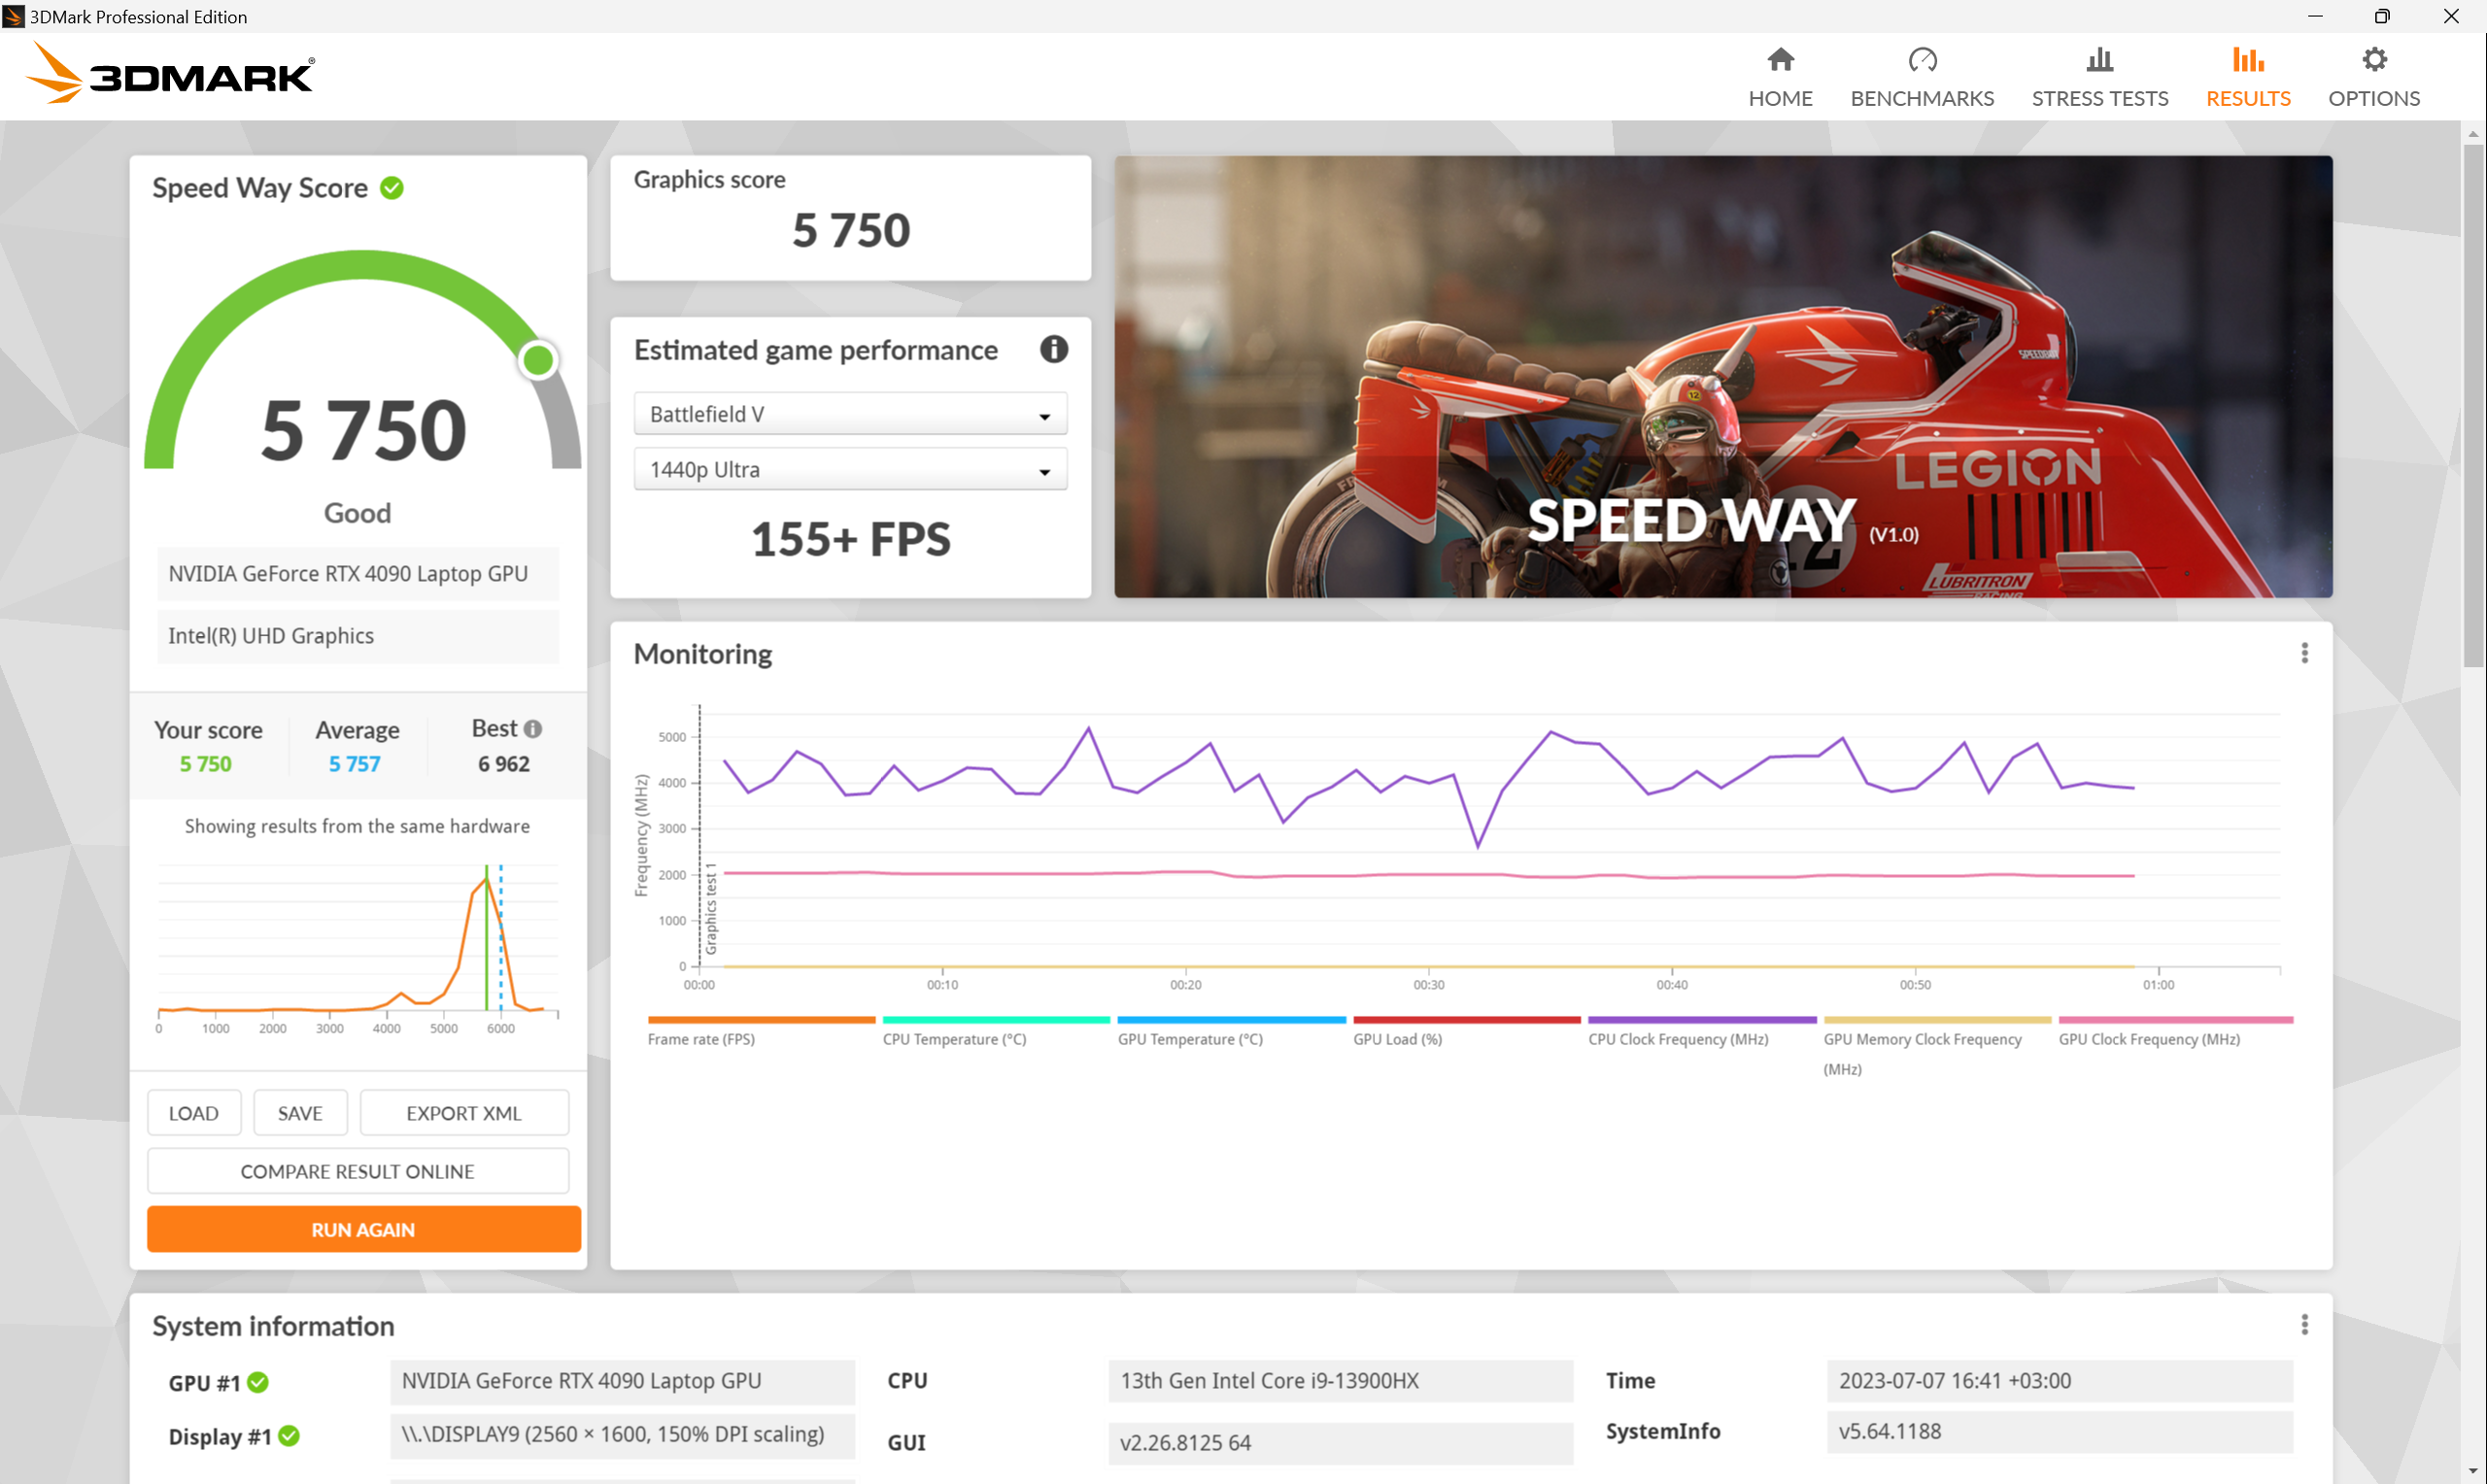Click the Graphics score 5 750 value

coord(851,231)
